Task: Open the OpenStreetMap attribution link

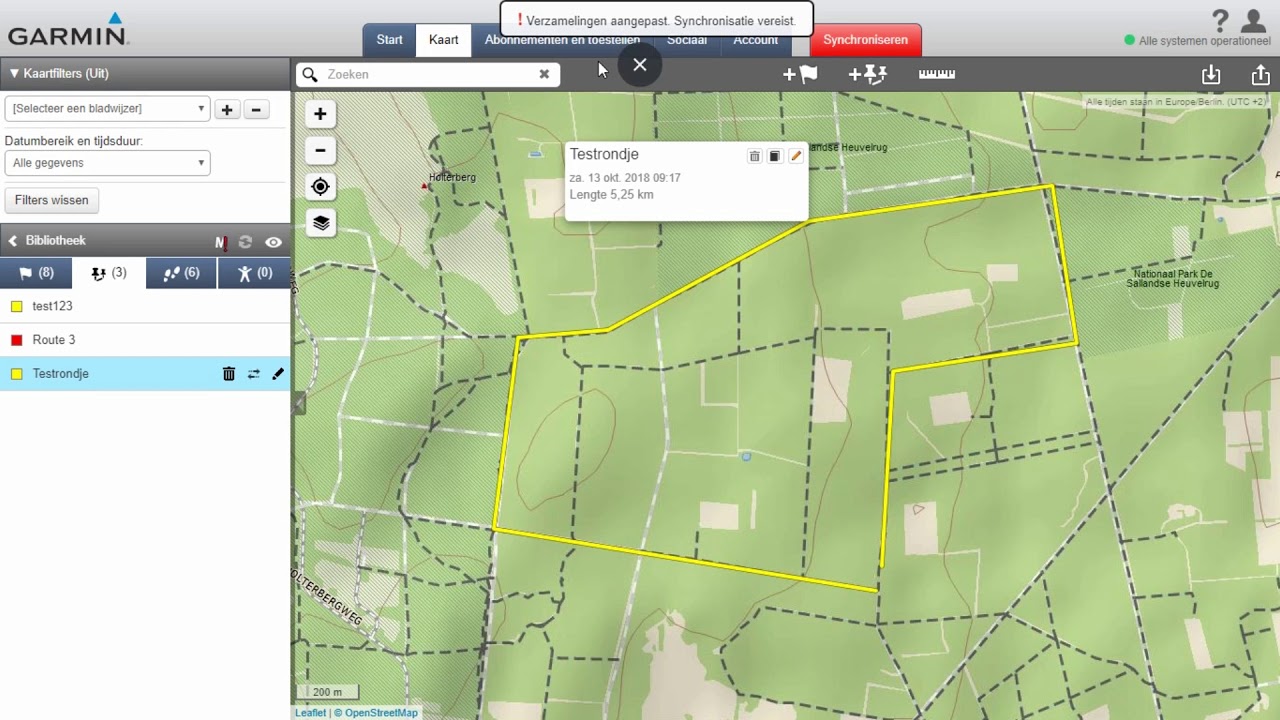Action: (381, 713)
